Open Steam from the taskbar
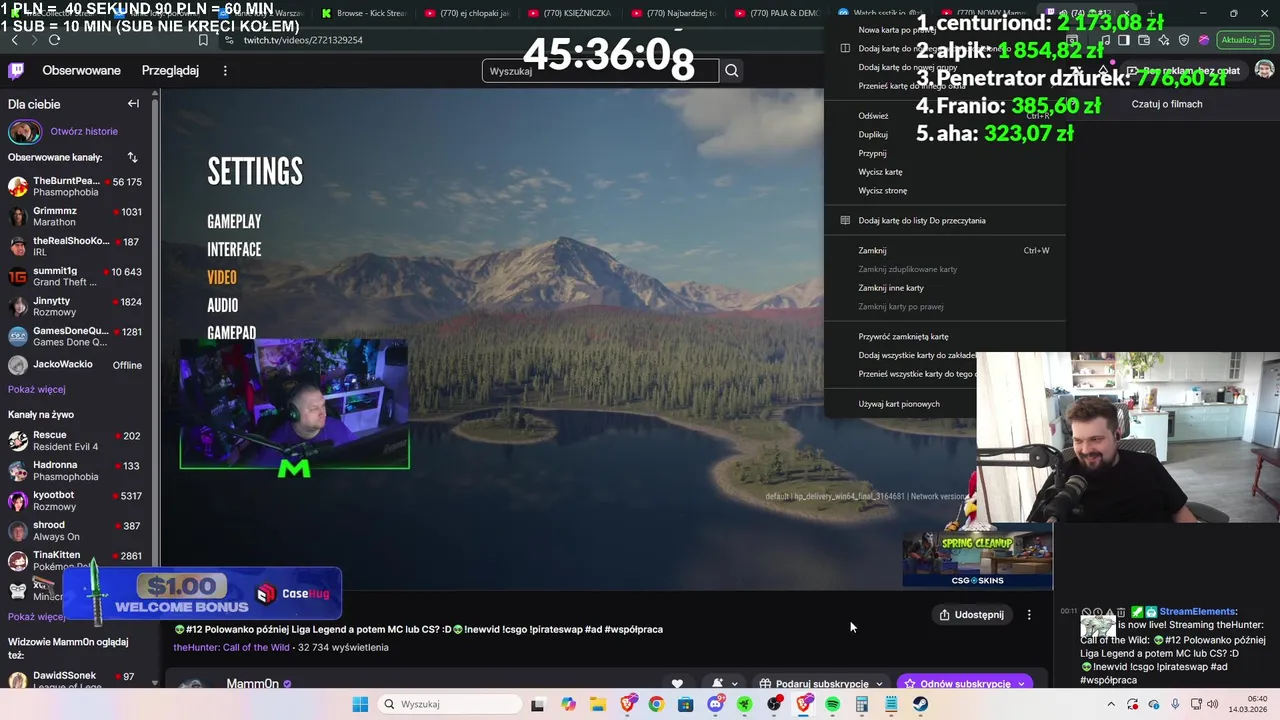The height and width of the screenshot is (720, 1280). (x=920, y=704)
